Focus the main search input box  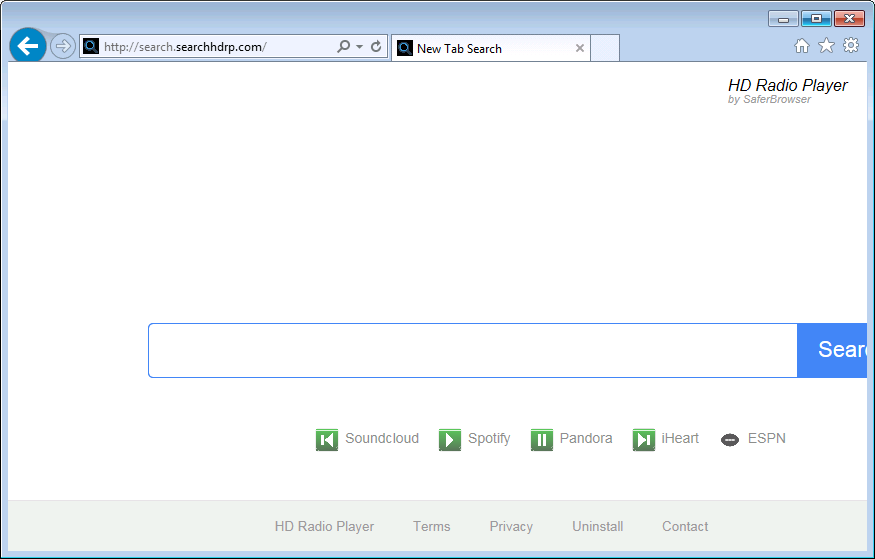pos(473,350)
